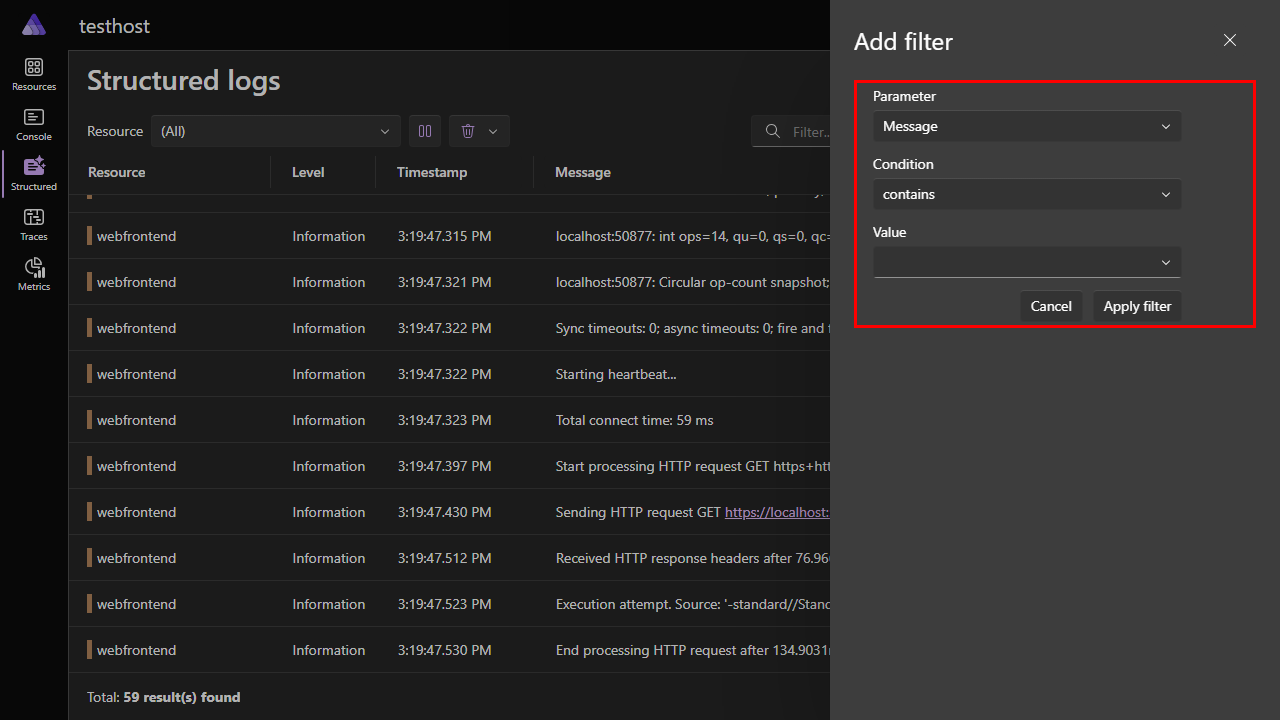The image size is (1280, 720).
Task: Expand the clear logs dropdown arrow
Action: pos(493,131)
